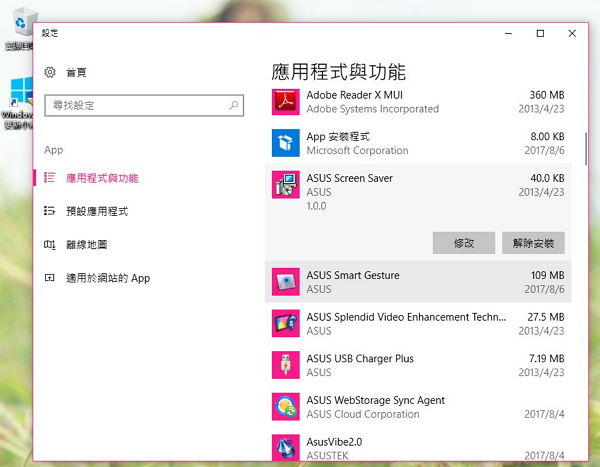Click the ASUS Screen Saver icon
This screenshot has height=467, width=600.
(285, 185)
